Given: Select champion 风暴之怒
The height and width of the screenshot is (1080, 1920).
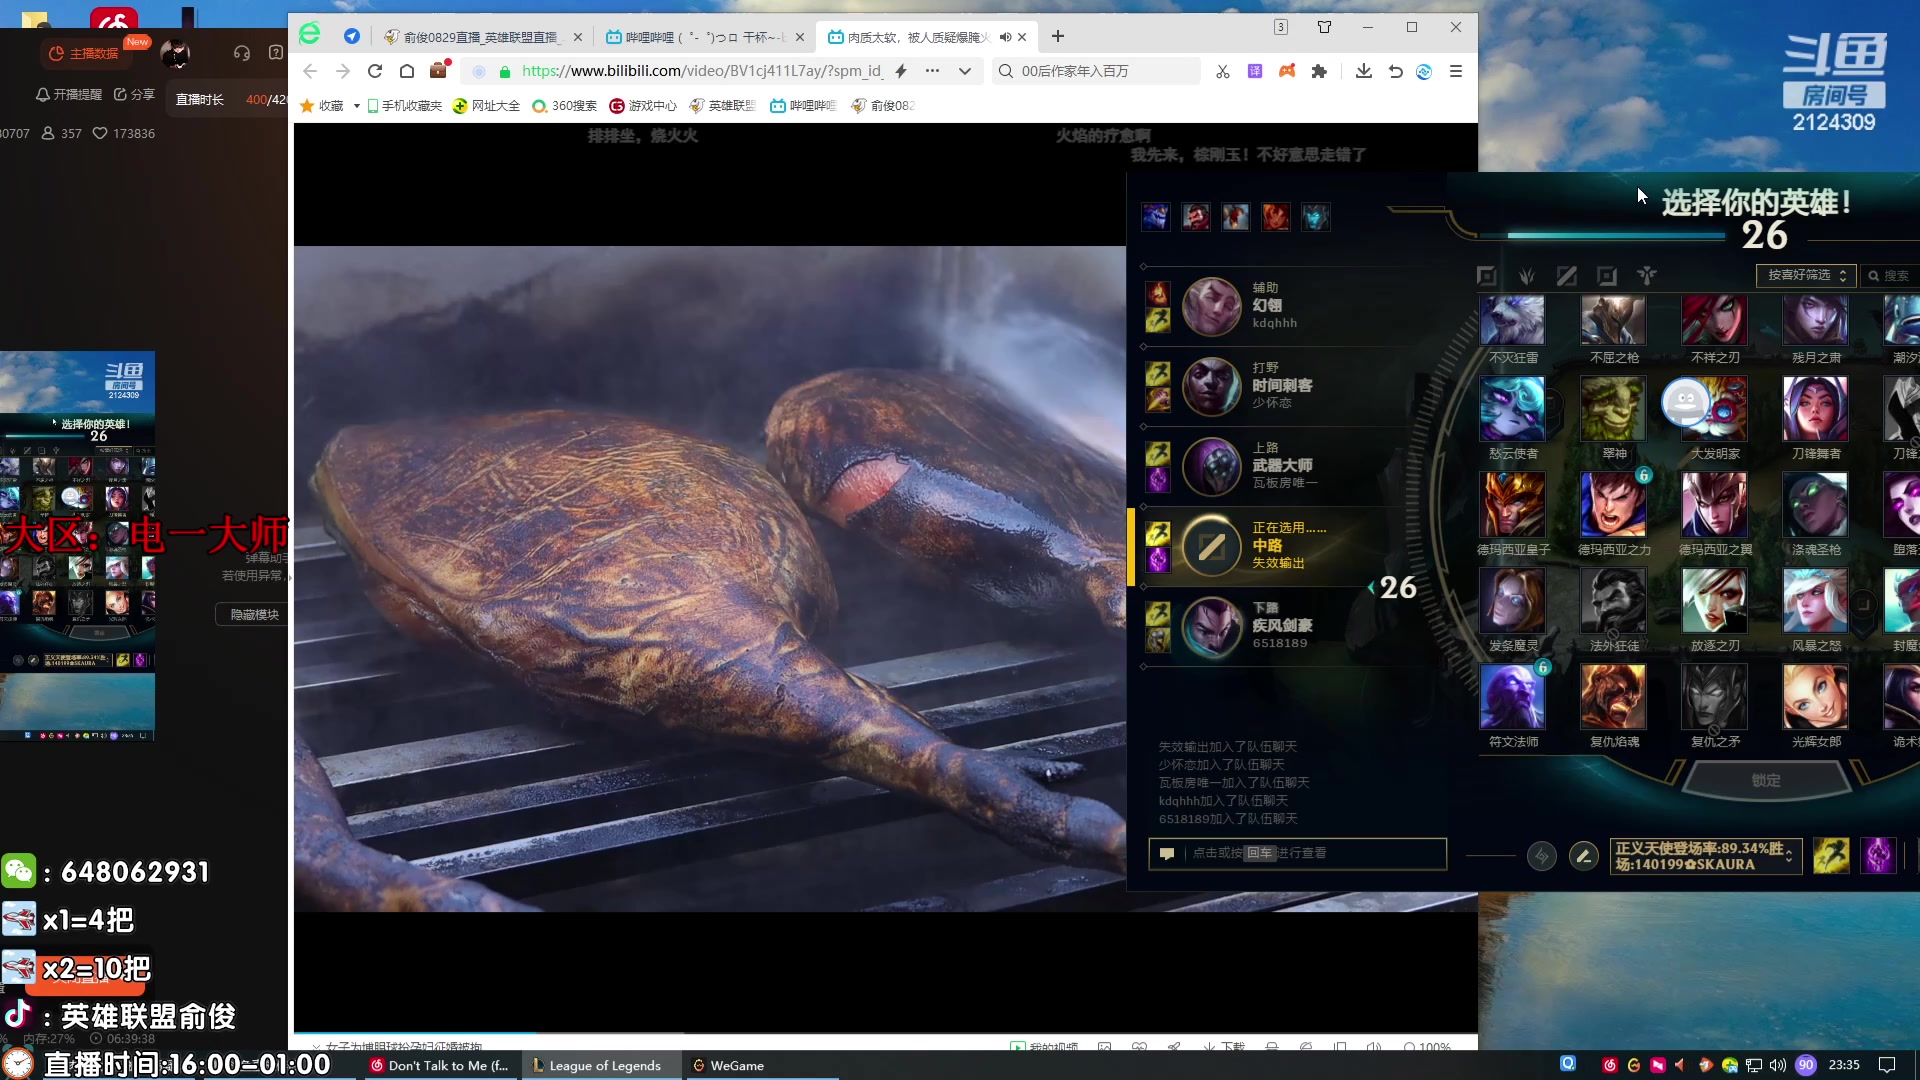Looking at the screenshot, I should pyautogui.click(x=1815, y=601).
